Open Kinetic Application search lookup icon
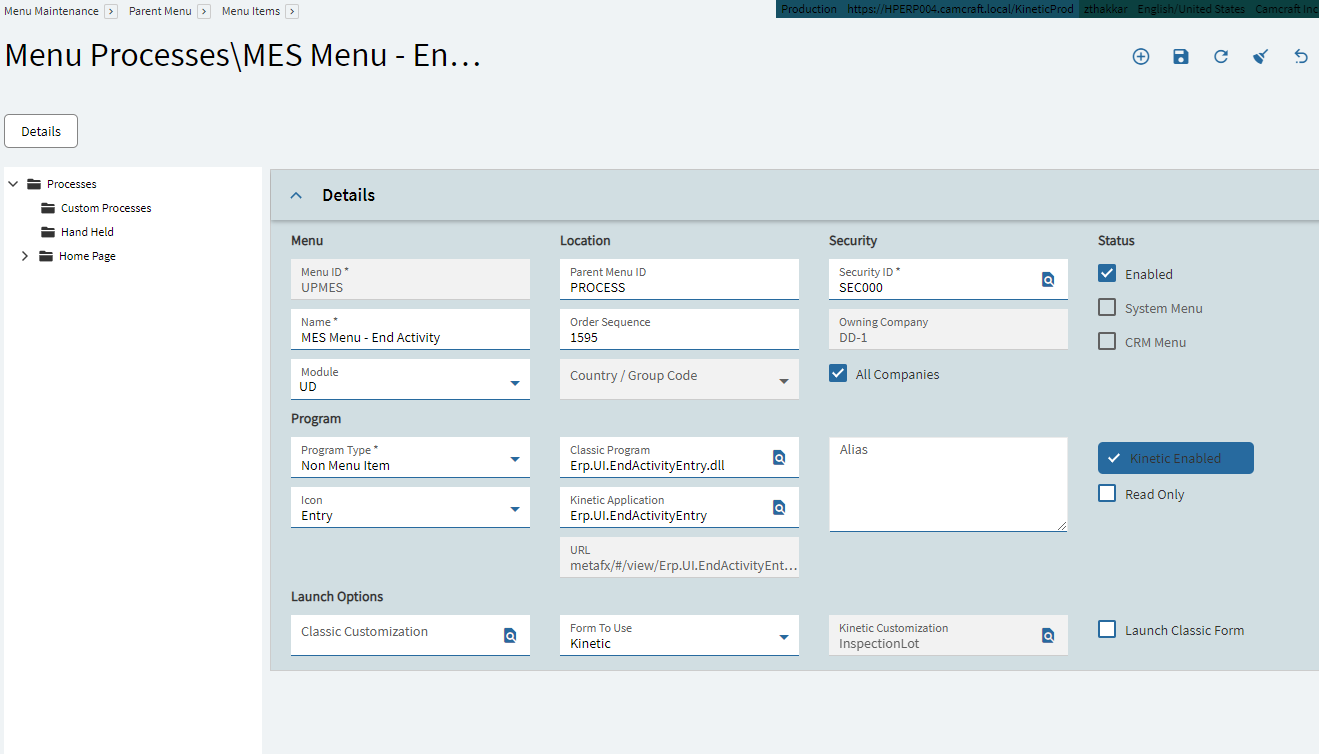The height and width of the screenshot is (754, 1319). (779, 508)
